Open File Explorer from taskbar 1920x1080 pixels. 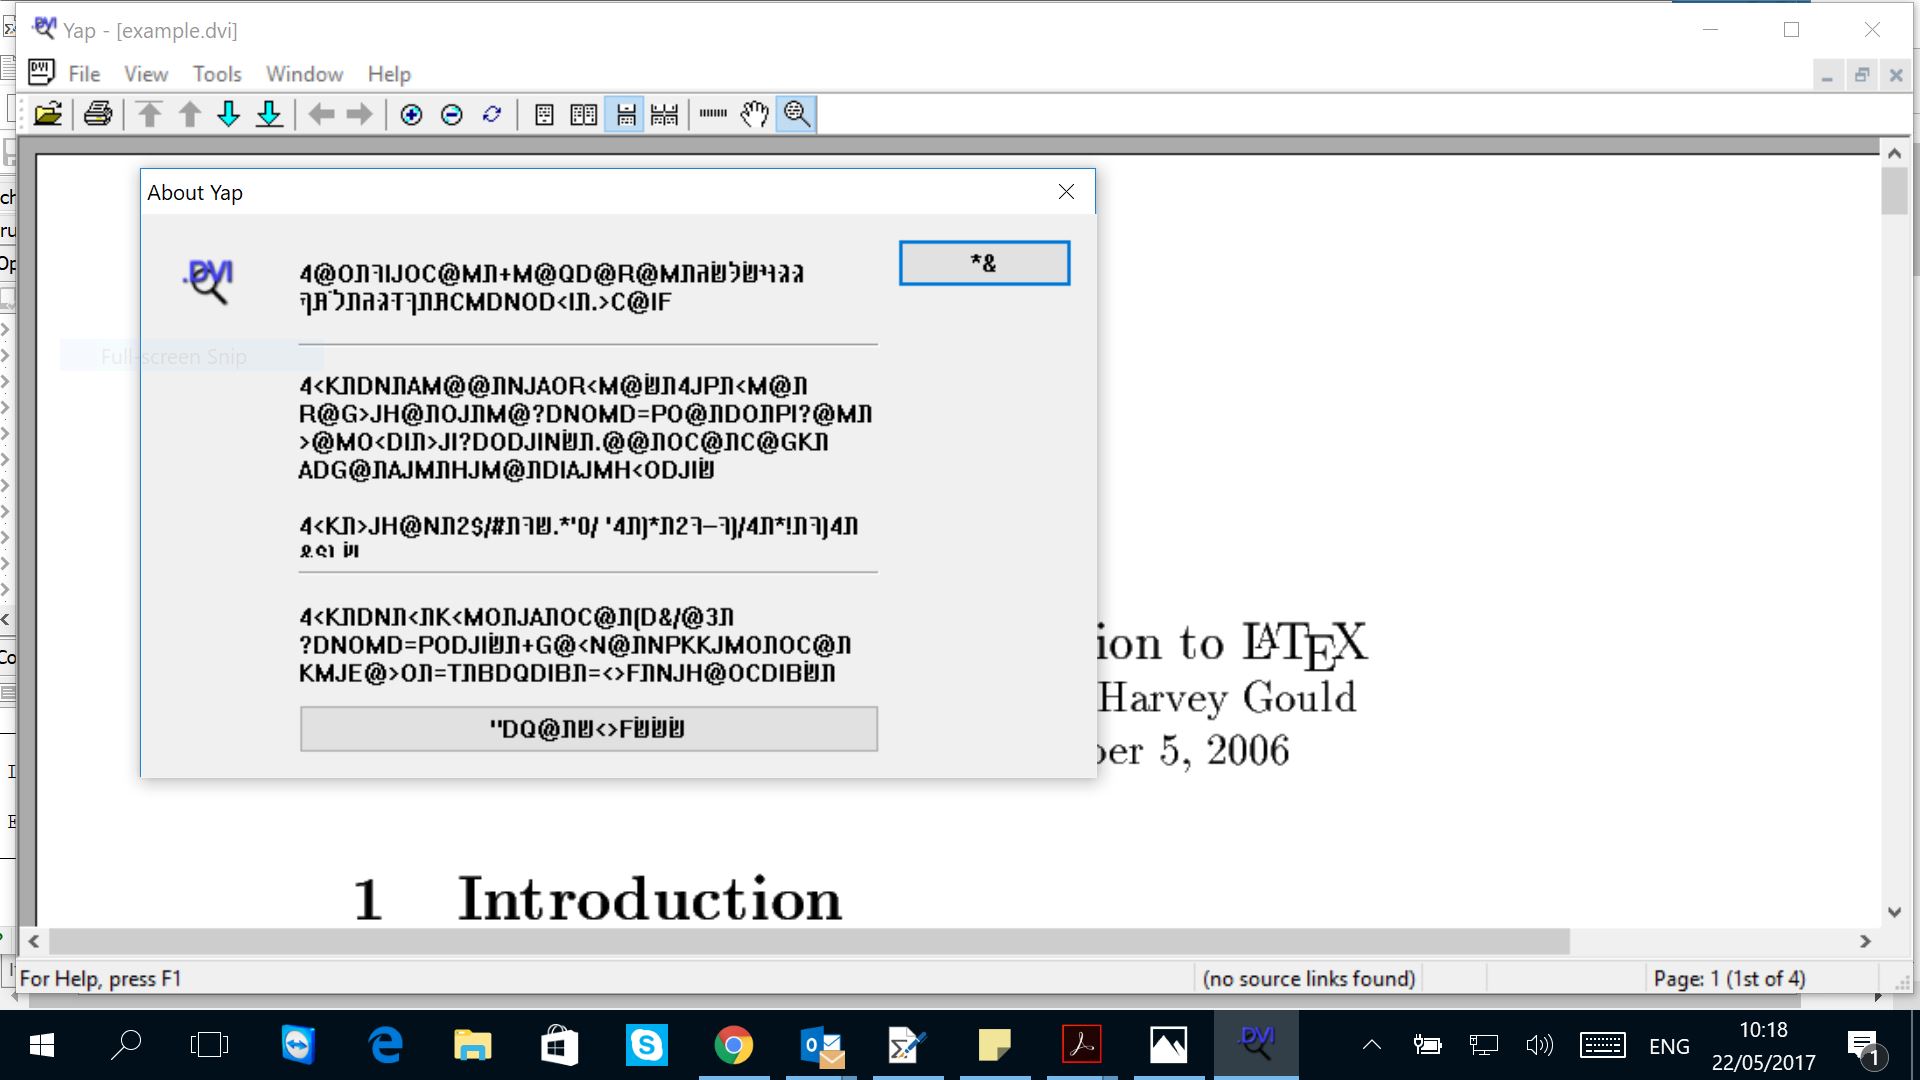pyautogui.click(x=472, y=1046)
